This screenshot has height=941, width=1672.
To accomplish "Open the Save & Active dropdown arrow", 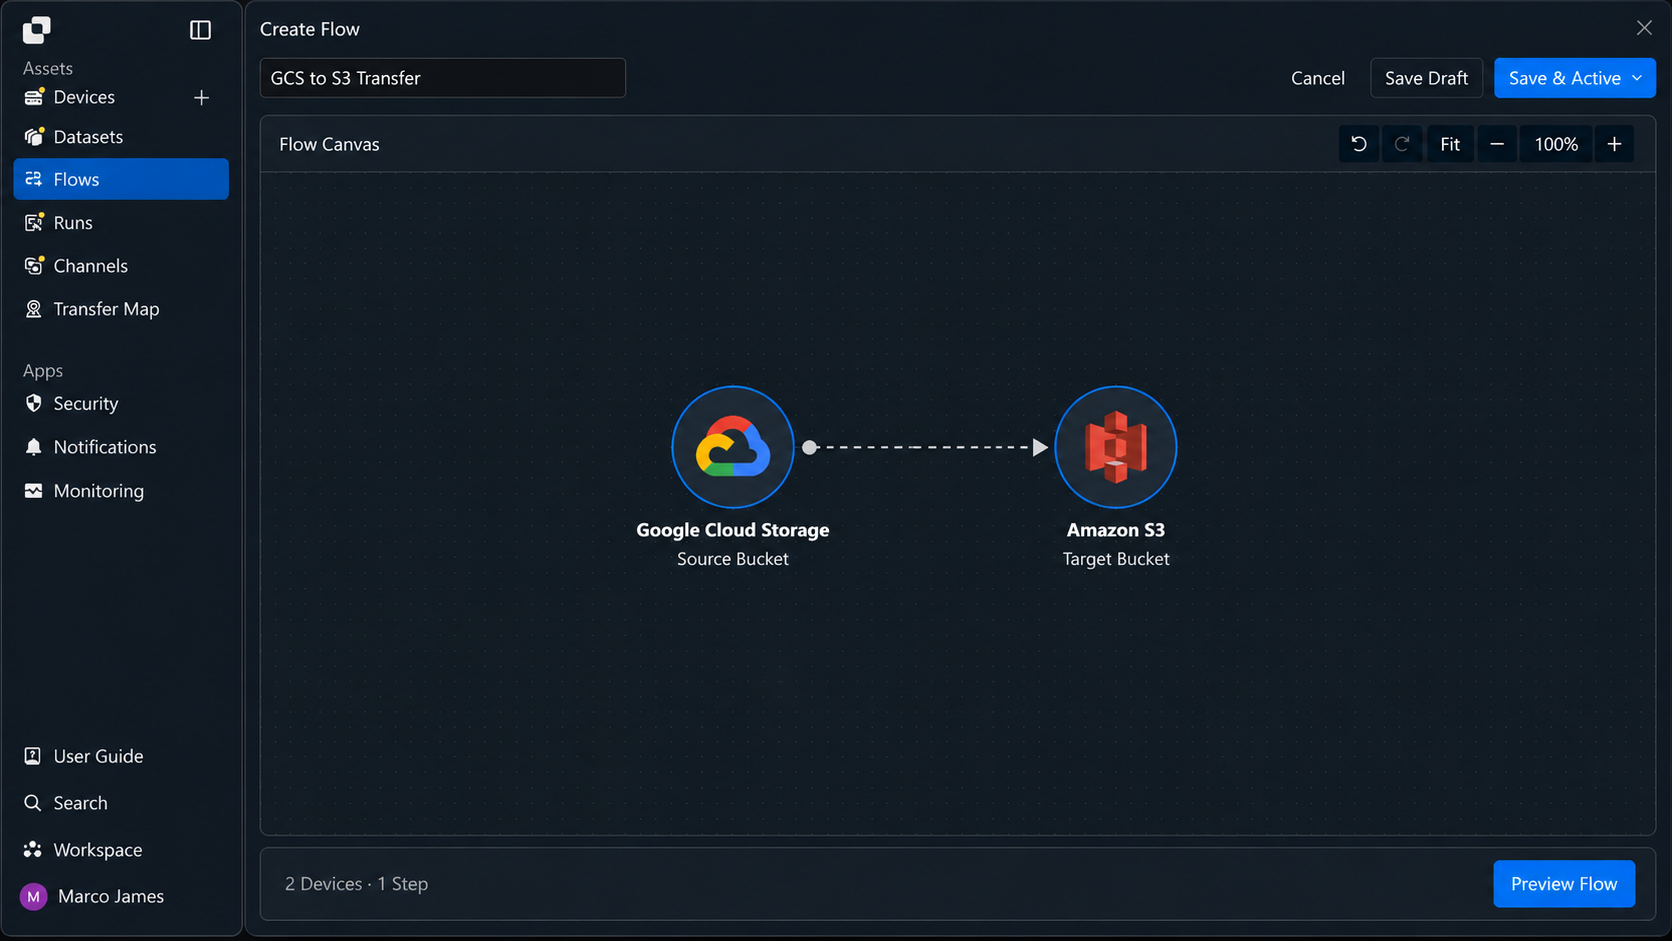I will pyautogui.click(x=1637, y=78).
